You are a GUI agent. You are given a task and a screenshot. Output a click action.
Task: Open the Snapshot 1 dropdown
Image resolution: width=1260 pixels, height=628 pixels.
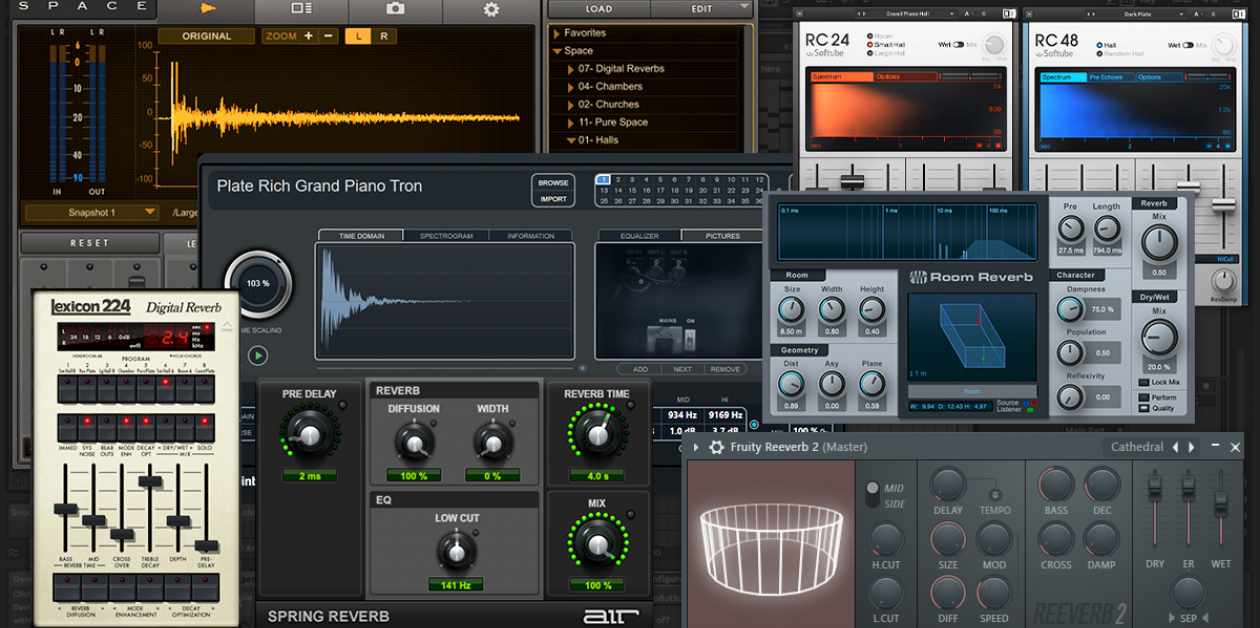92,212
